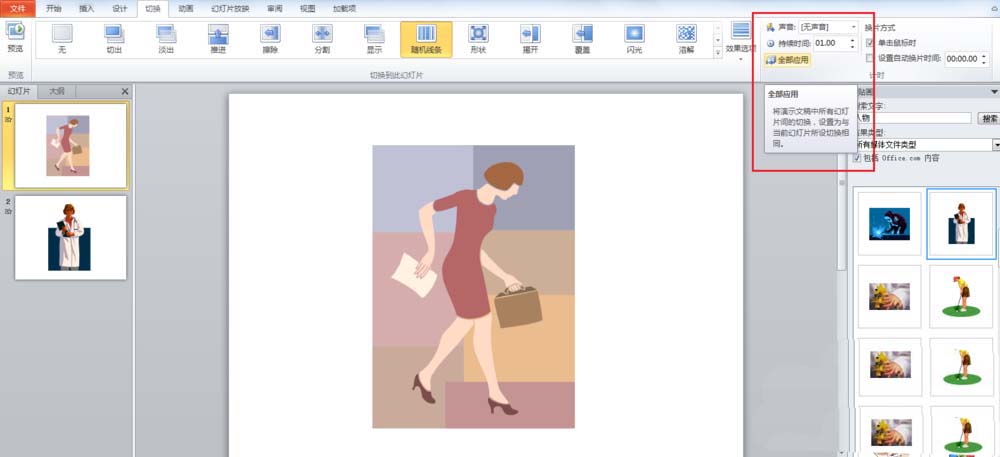Switch to the 视图 (View) tab
This screenshot has width=1000, height=457.
(x=307, y=9)
